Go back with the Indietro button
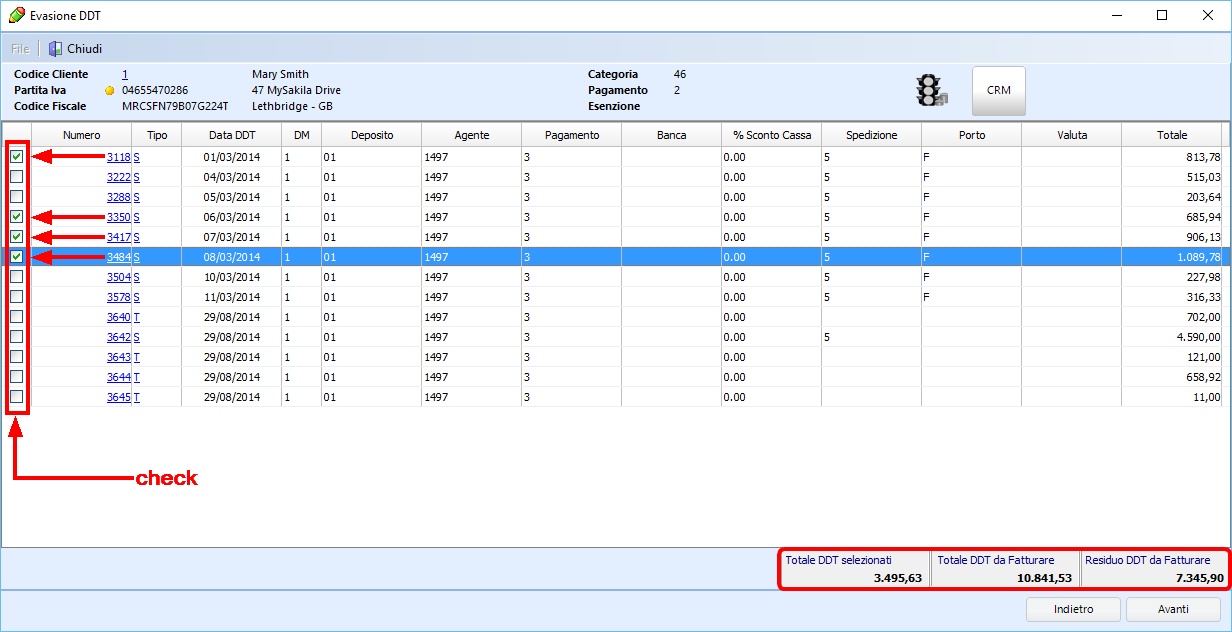The image size is (1232, 632). click(x=1073, y=609)
